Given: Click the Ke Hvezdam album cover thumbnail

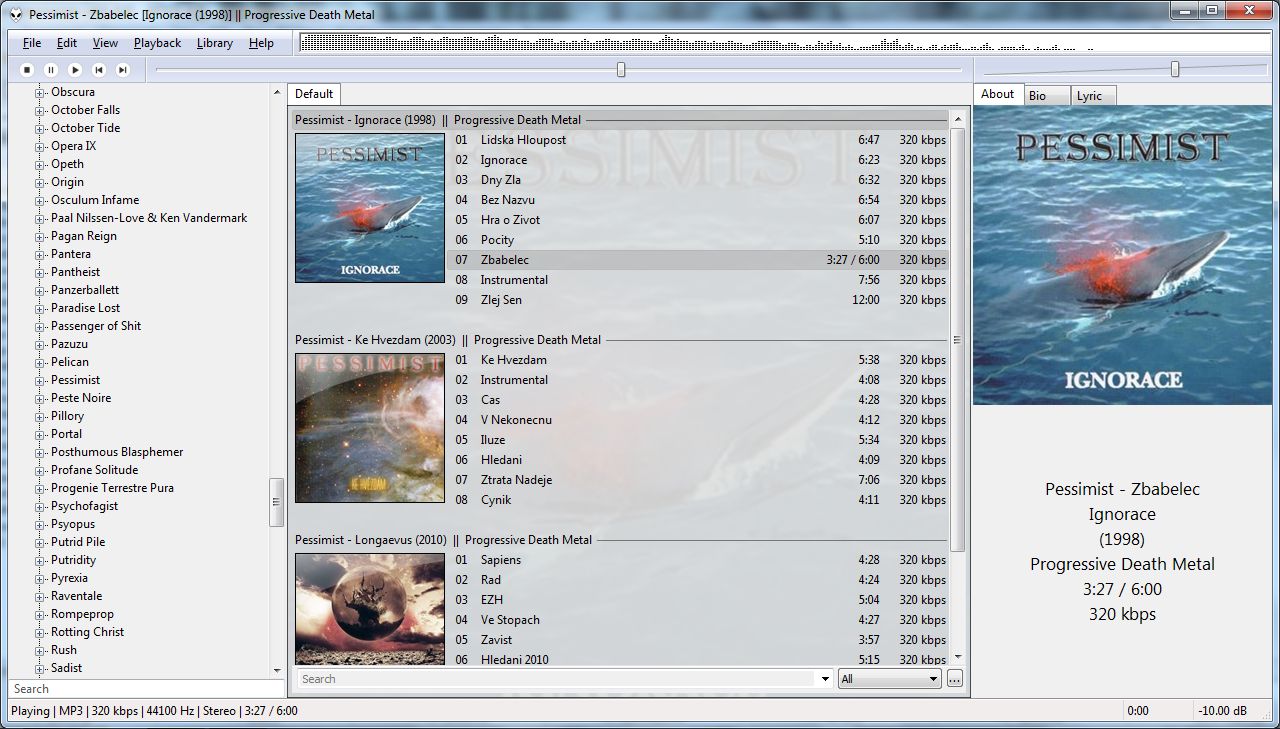Looking at the screenshot, I should (370, 428).
